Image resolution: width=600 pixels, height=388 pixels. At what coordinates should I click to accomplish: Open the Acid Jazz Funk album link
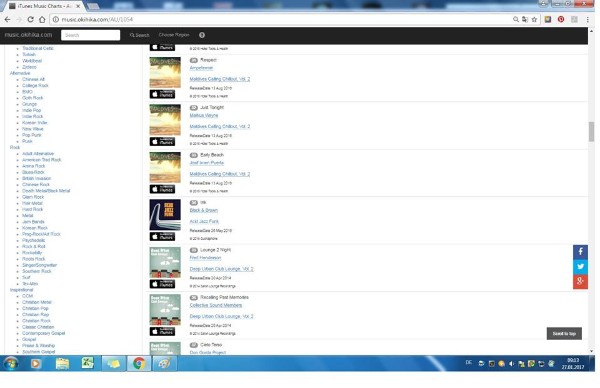[204, 221]
